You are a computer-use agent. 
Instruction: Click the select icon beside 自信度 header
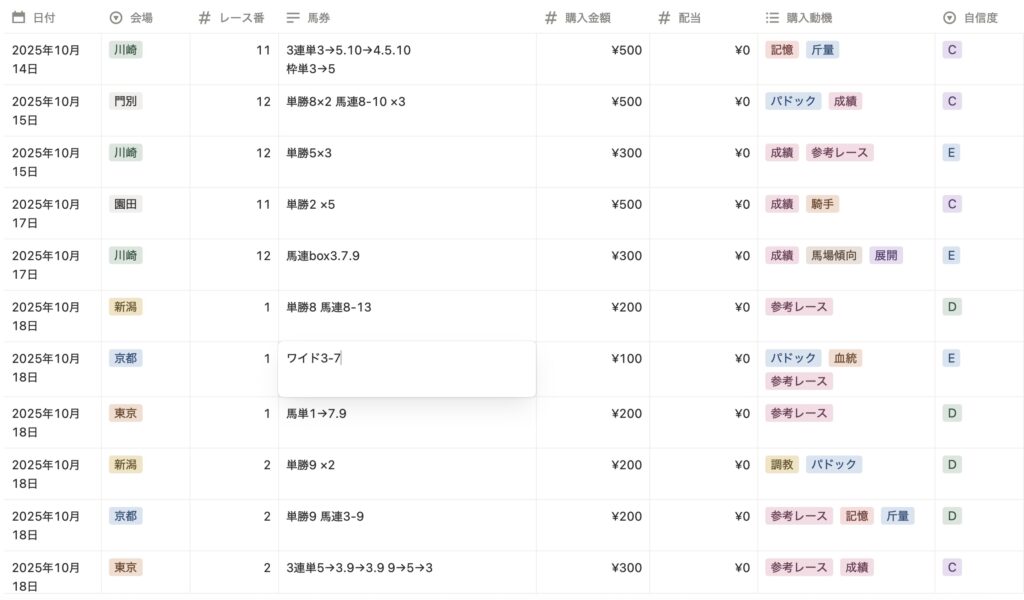click(950, 18)
